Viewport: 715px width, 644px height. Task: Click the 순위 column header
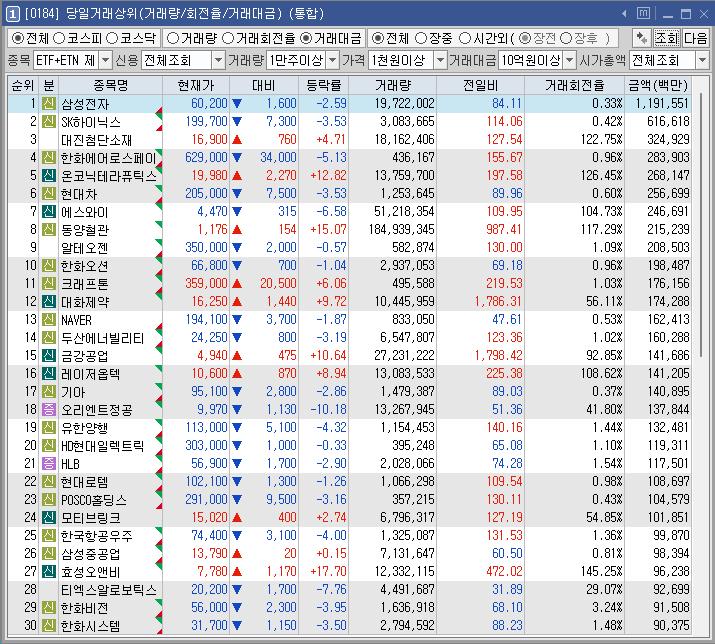coord(23,85)
